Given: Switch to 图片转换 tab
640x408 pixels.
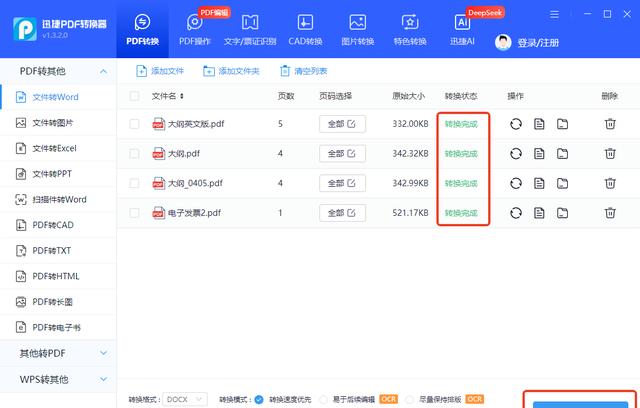Looking at the screenshot, I should (358, 29).
